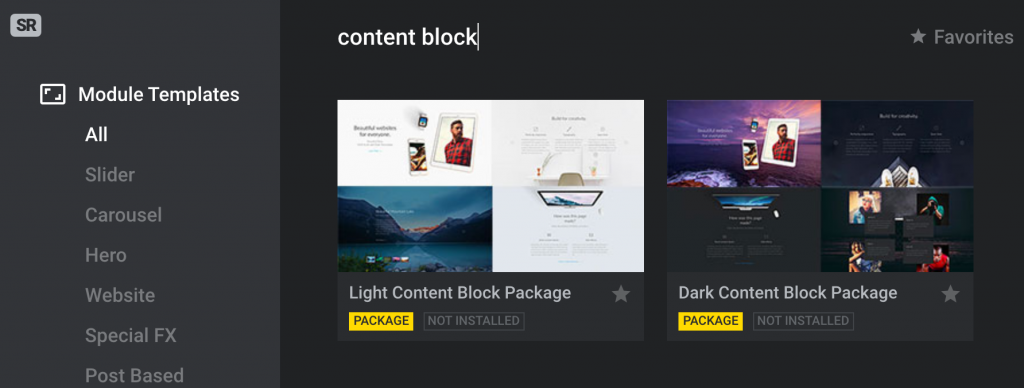Open the Dark Content Block Package thumbnail
Viewport: 1024px width, 388px height.
[x=820, y=186]
